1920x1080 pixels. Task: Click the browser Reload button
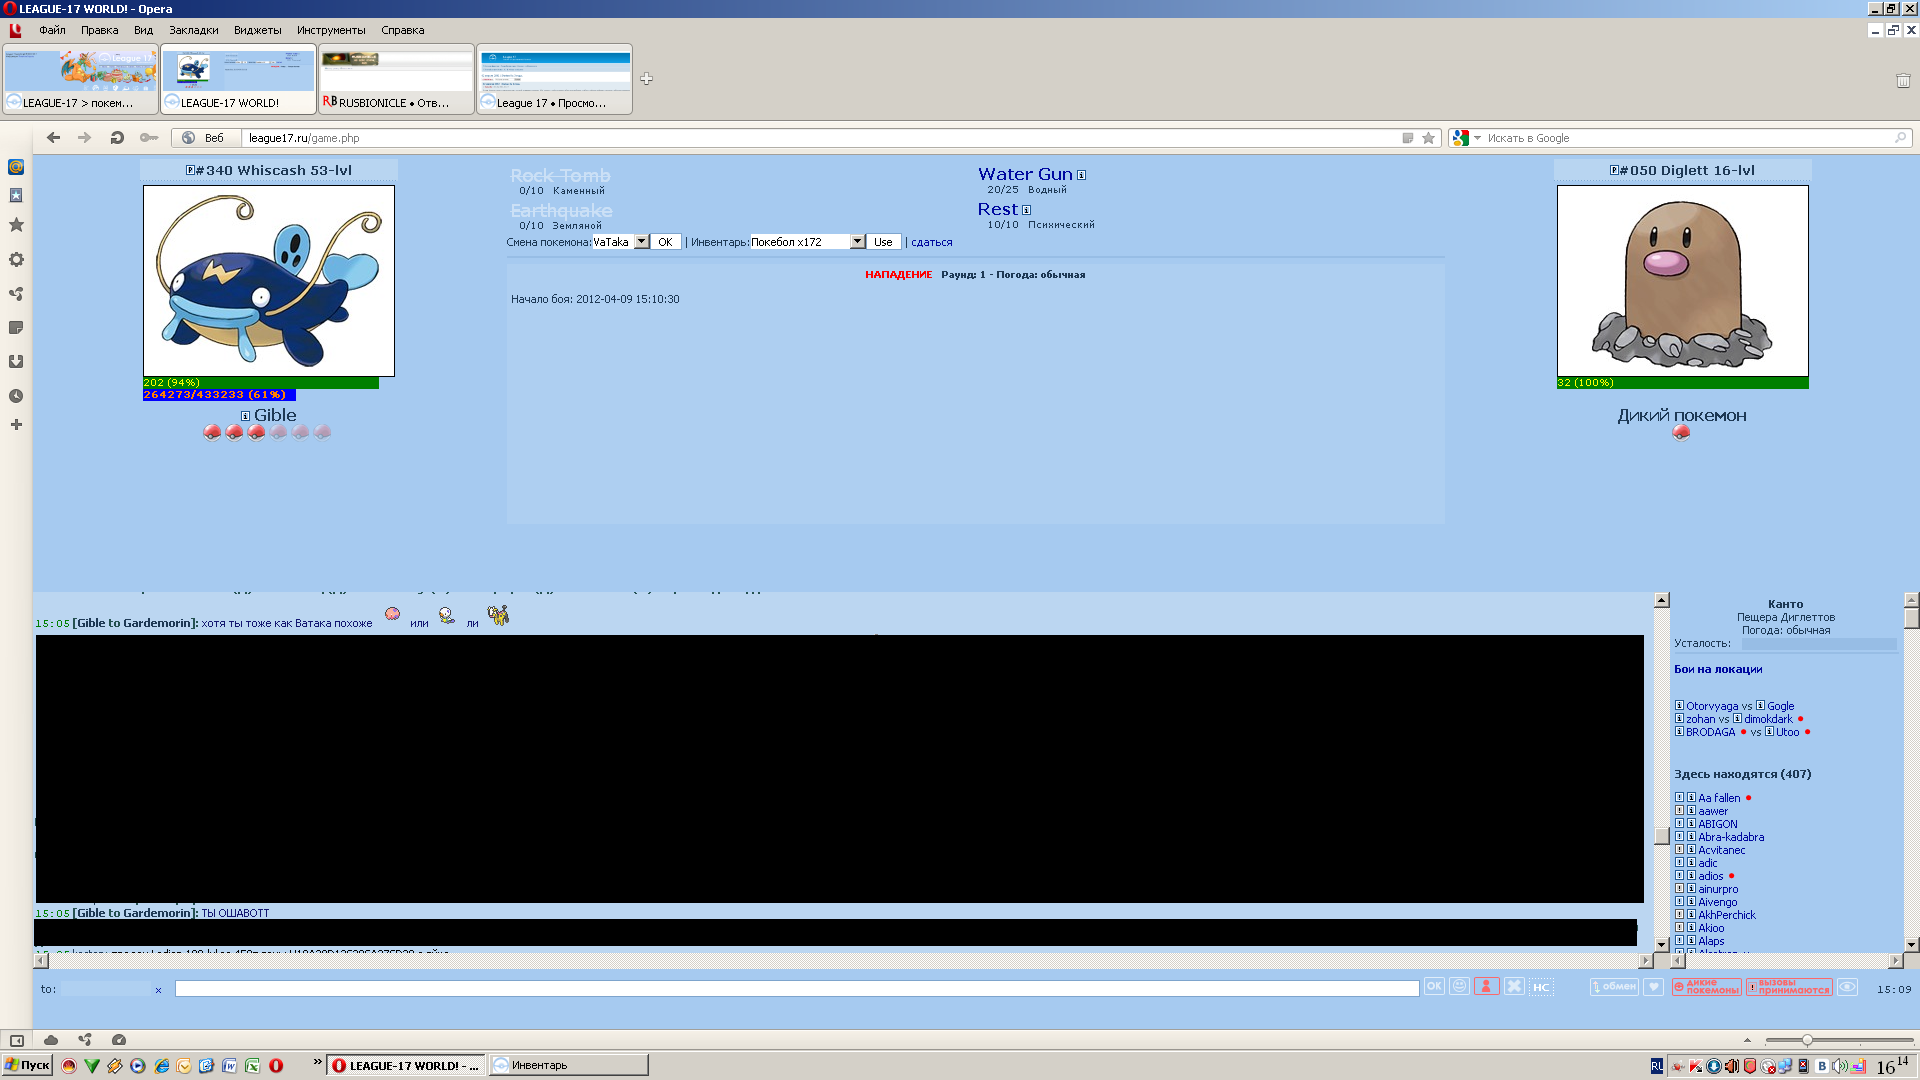point(117,138)
